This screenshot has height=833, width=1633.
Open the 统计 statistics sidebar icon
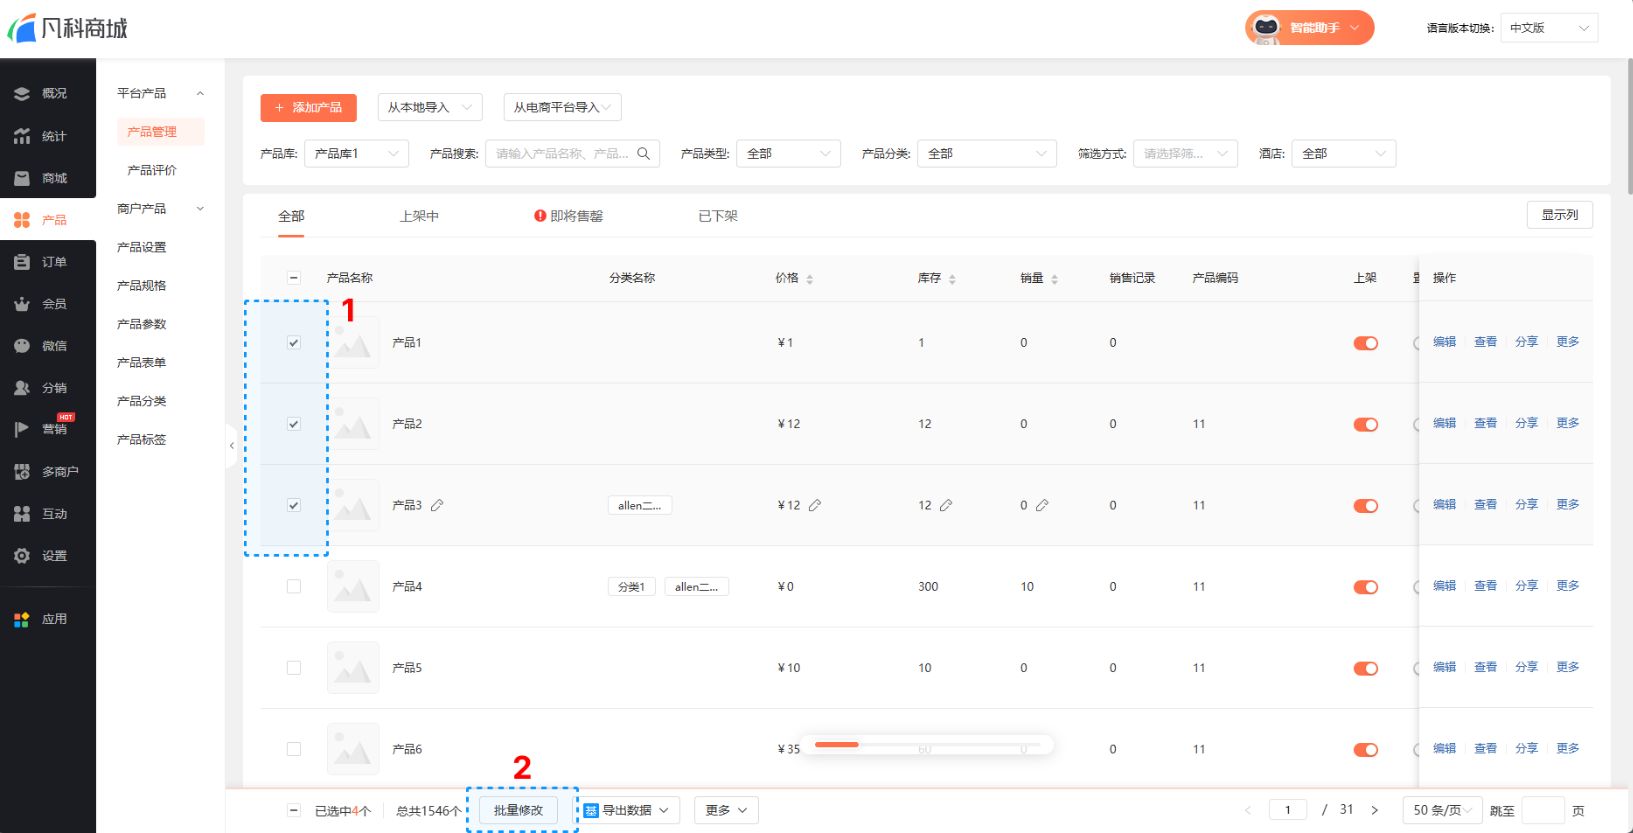(22, 136)
